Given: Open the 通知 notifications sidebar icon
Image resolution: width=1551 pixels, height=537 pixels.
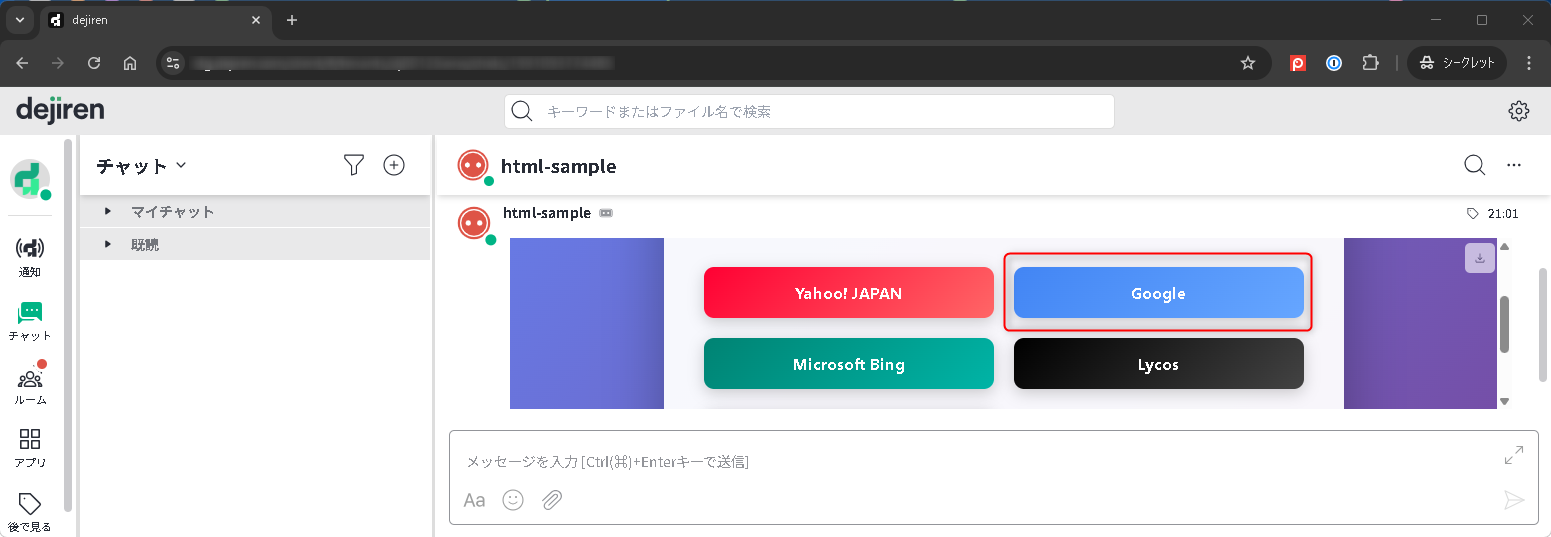Looking at the screenshot, I should (x=30, y=255).
